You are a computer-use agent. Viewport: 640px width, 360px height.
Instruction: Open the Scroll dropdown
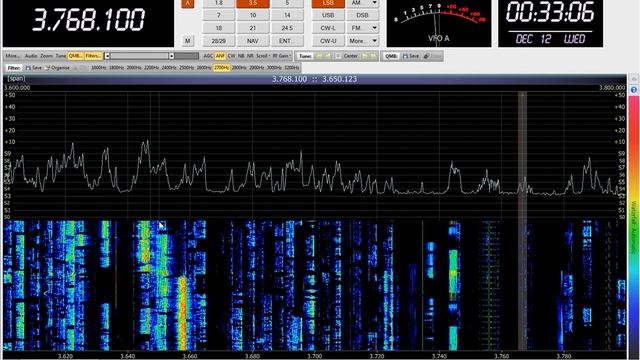[263, 56]
